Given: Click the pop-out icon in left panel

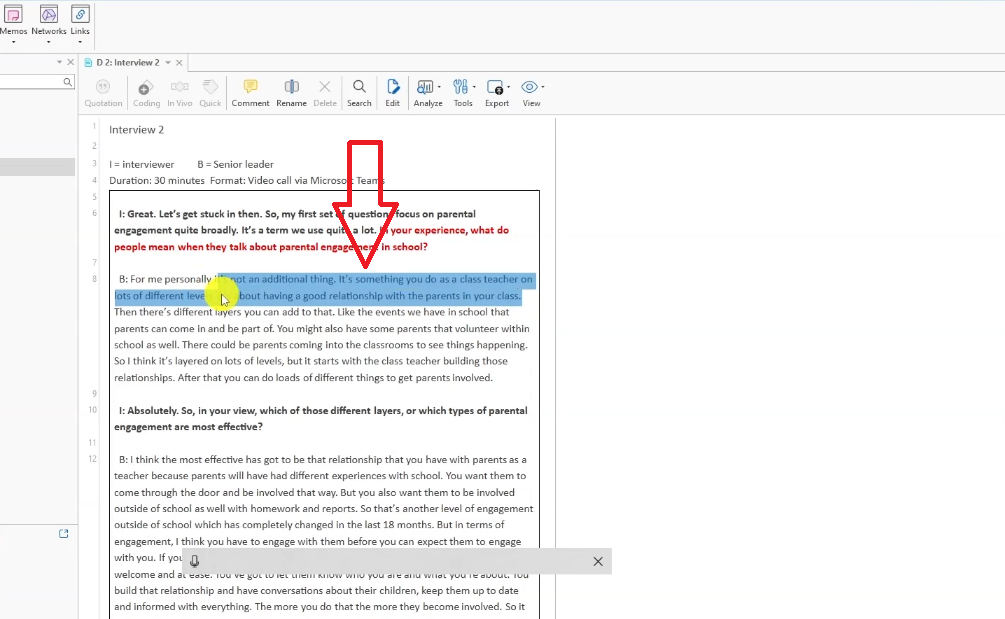Looking at the screenshot, I should 64,534.
